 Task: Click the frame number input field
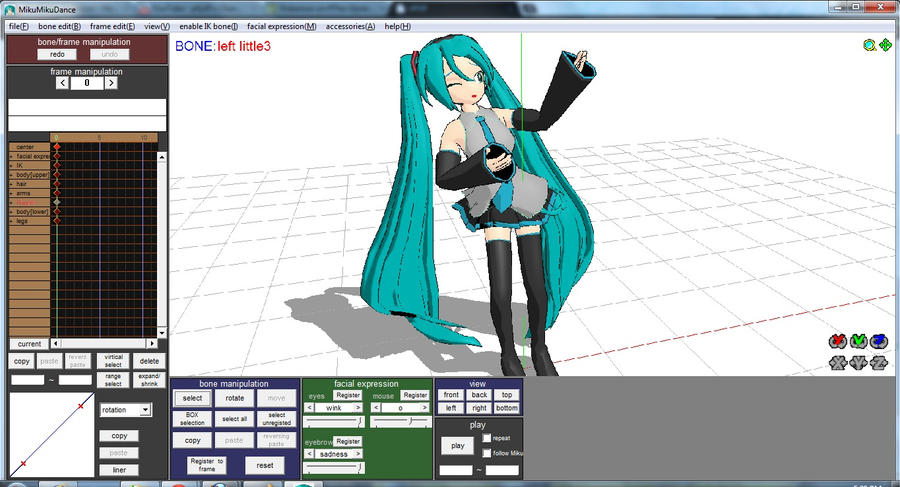87,83
